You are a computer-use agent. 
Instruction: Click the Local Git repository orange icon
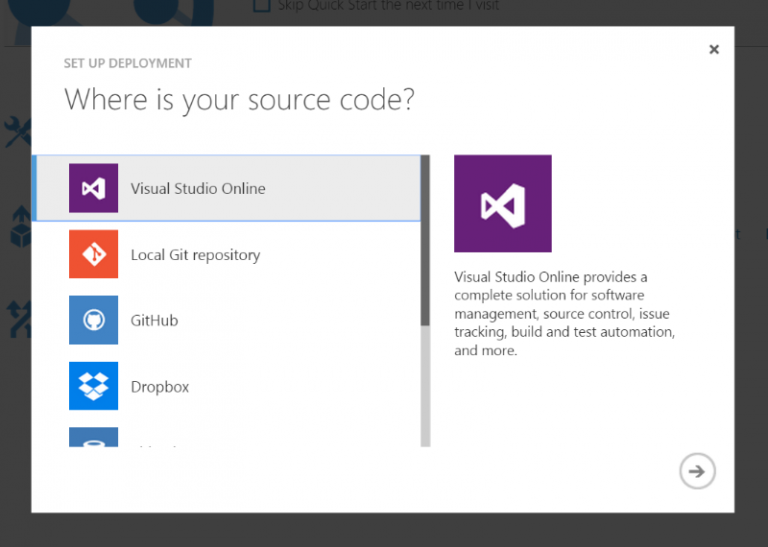pyautogui.click(x=93, y=254)
